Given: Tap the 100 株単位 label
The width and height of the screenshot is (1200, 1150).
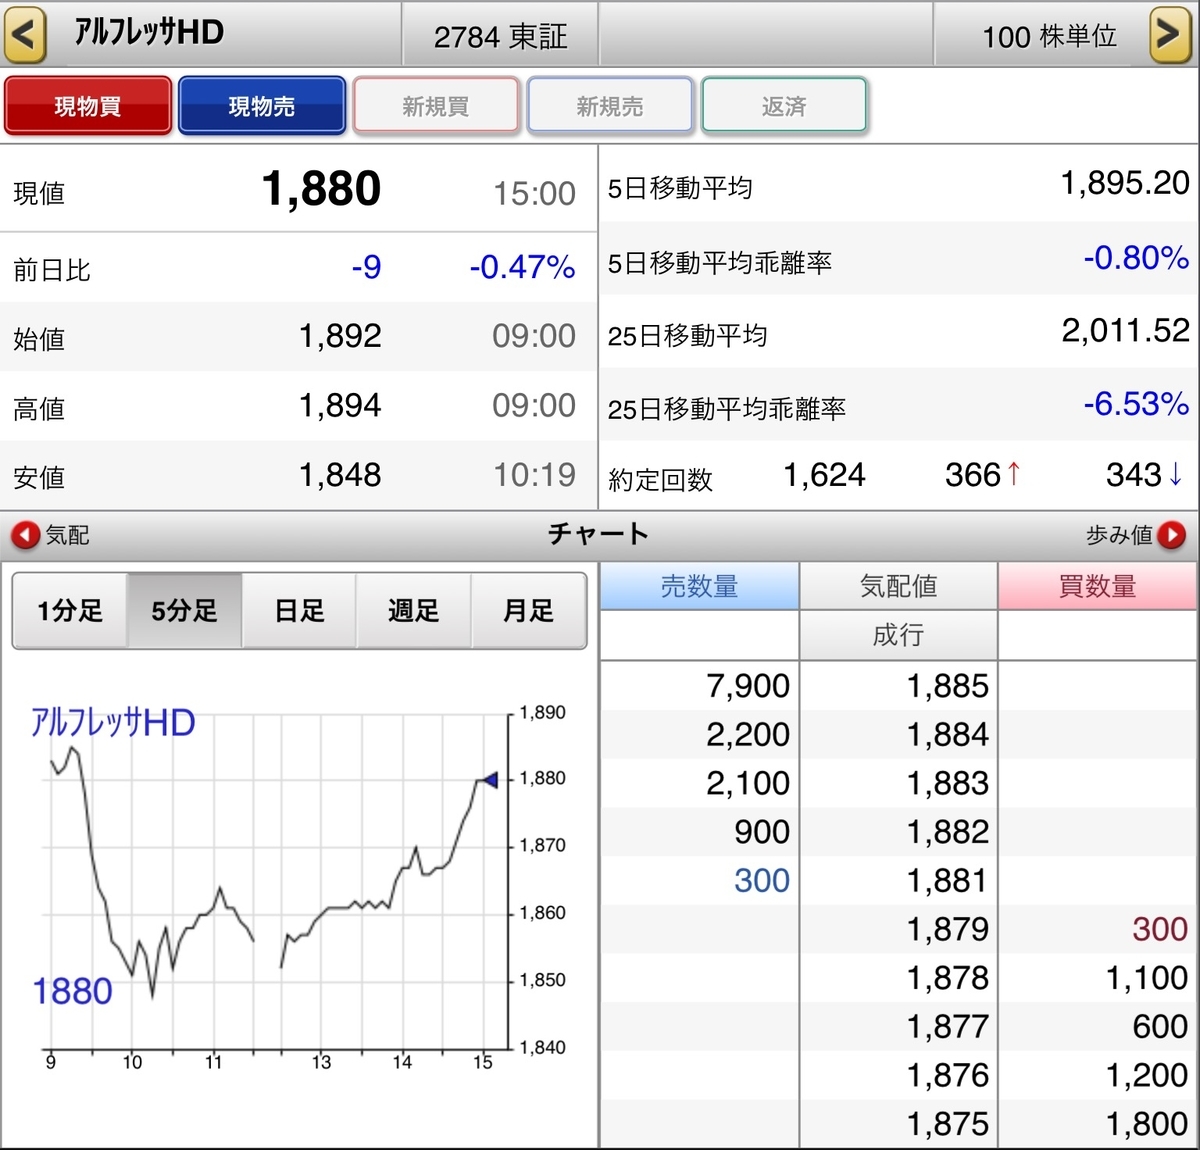Looking at the screenshot, I should pyautogui.click(x=1049, y=37).
